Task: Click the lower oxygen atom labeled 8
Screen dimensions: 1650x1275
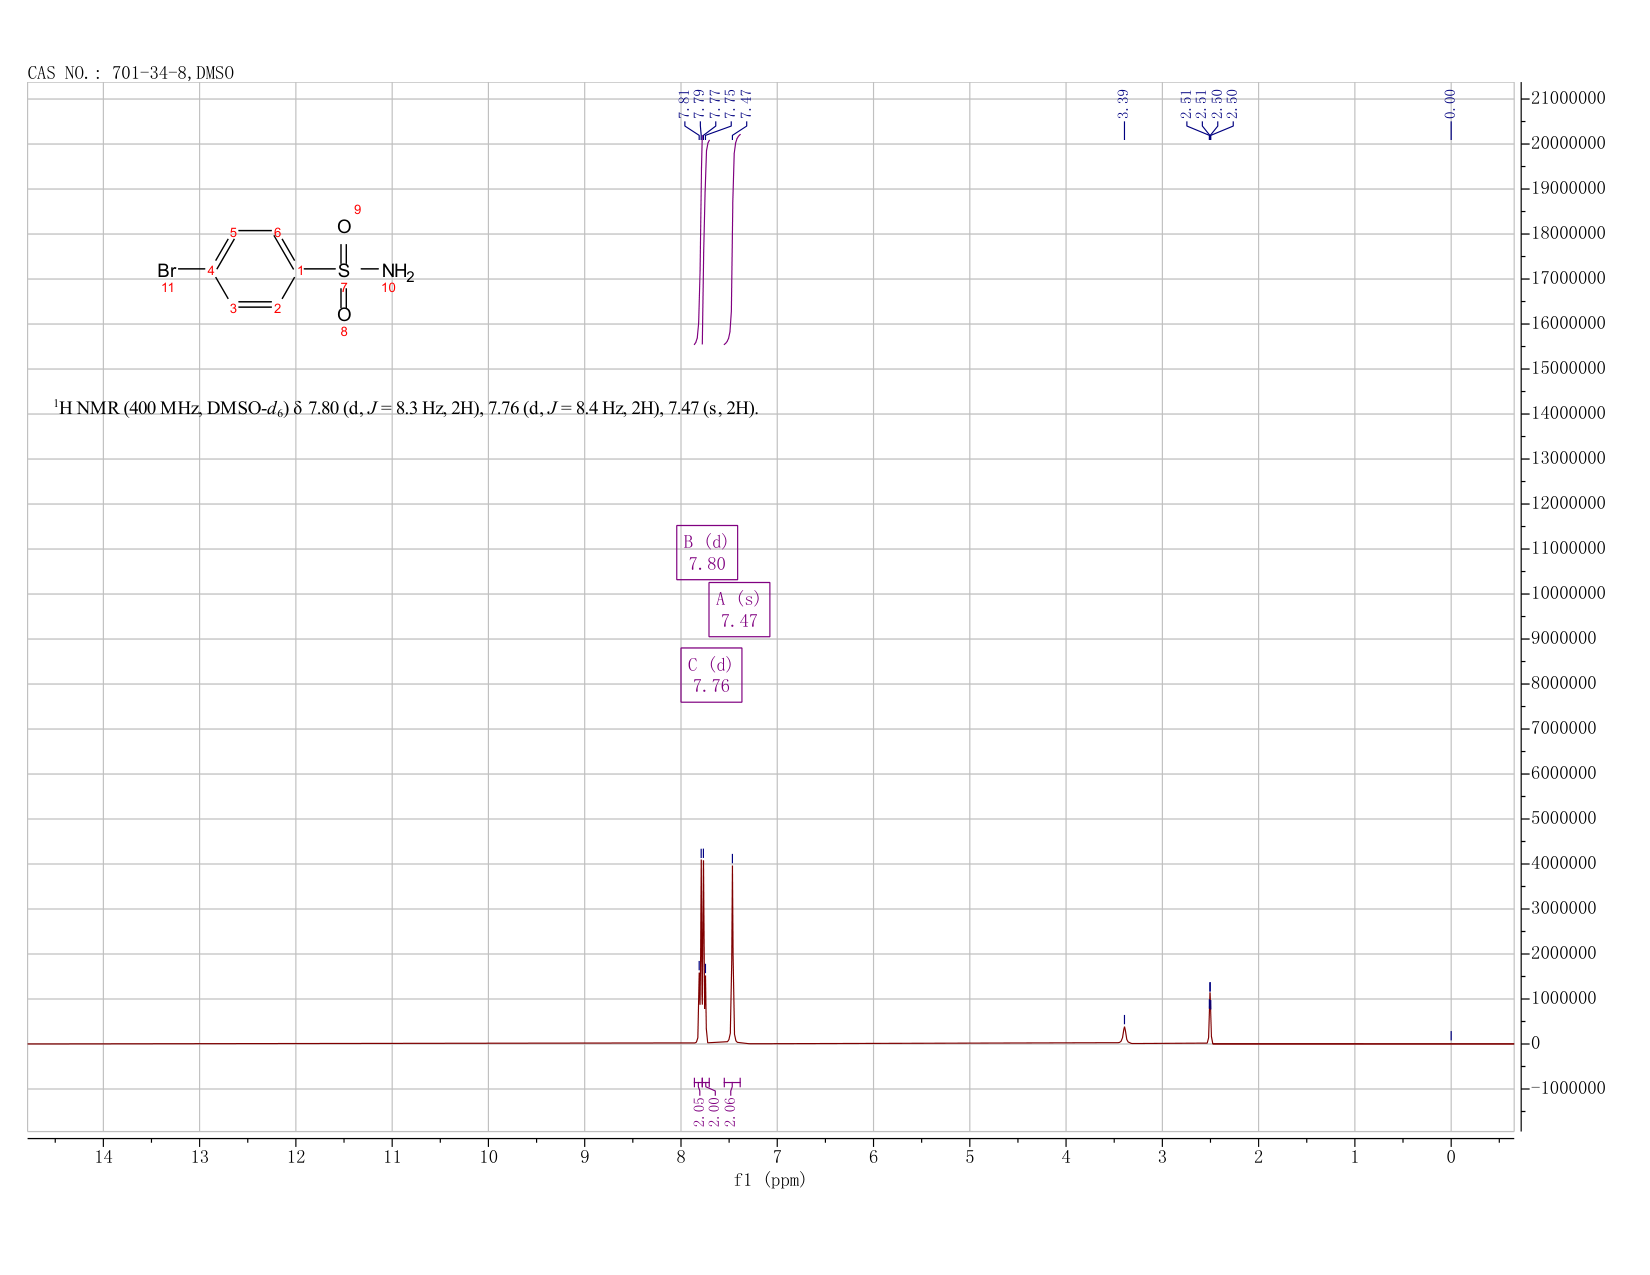Action: [344, 314]
